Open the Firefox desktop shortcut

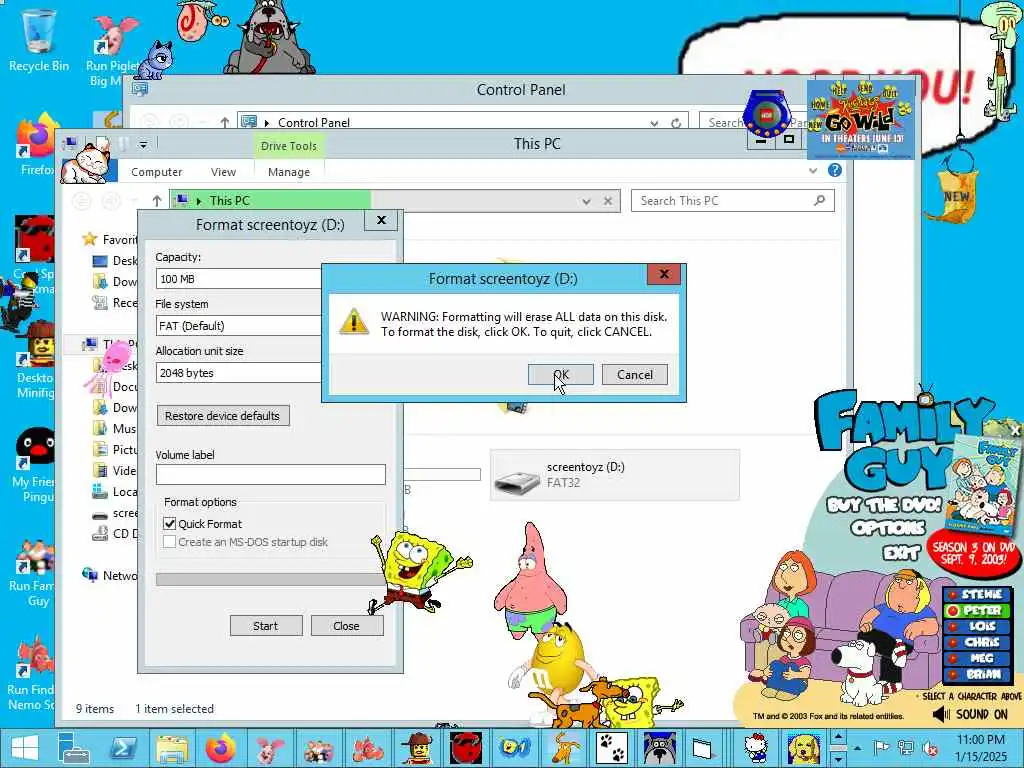(36, 145)
